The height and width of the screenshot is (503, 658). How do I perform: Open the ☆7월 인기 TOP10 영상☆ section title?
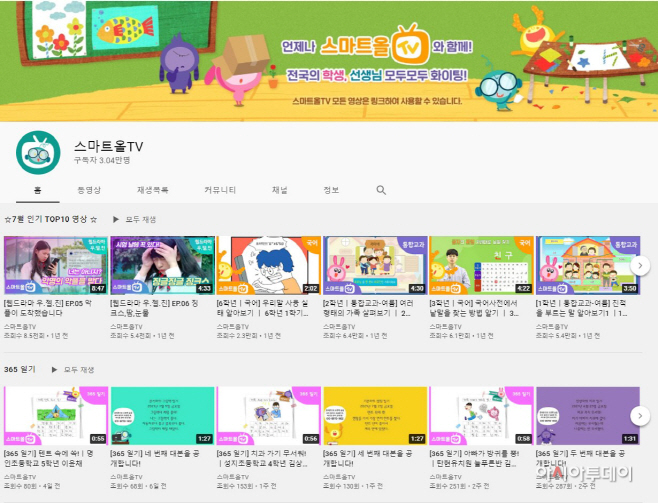[x=51, y=219]
